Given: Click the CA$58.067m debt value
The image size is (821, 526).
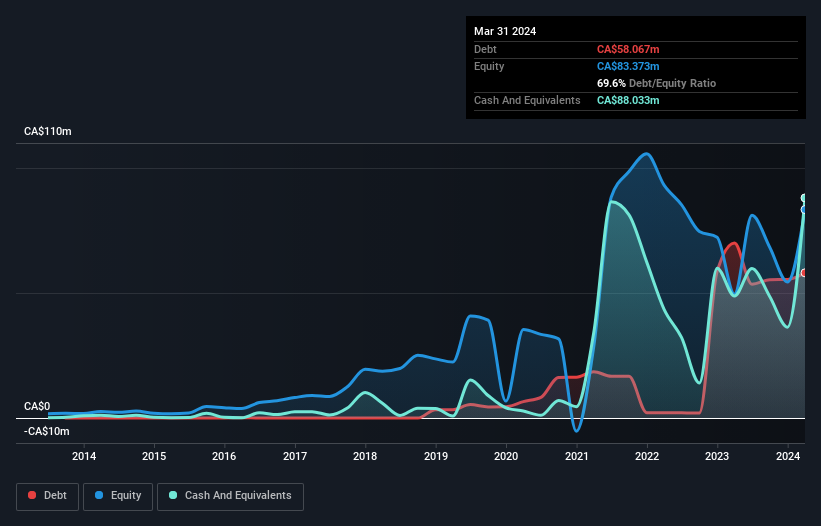Looking at the screenshot, I should [628, 49].
